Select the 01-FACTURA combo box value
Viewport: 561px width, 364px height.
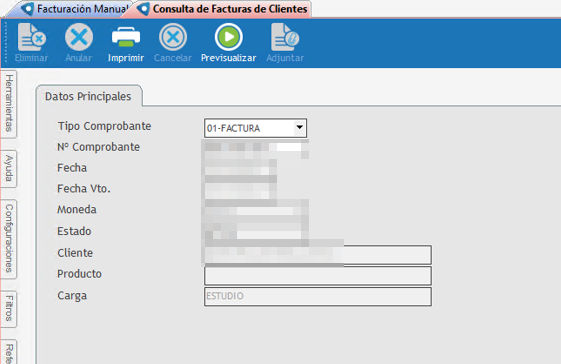[255, 128]
